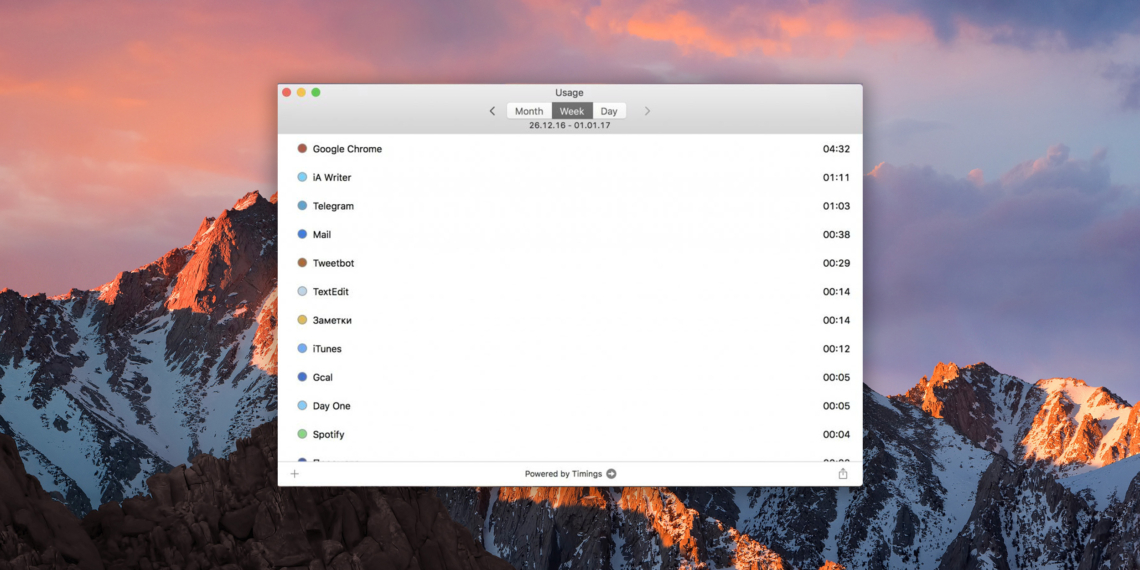Viewport: 1140px width, 570px height.
Task: Click the arrow icon beside Powered by Timings
Action: pyautogui.click(x=611, y=474)
